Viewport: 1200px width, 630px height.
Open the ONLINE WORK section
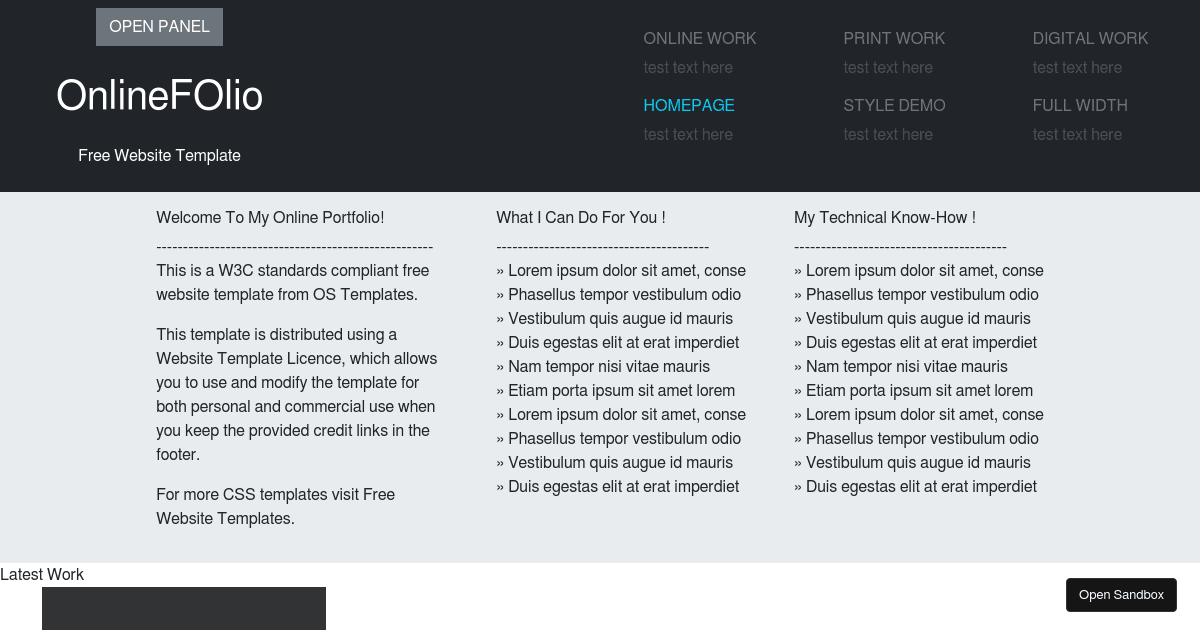coord(700,38)
